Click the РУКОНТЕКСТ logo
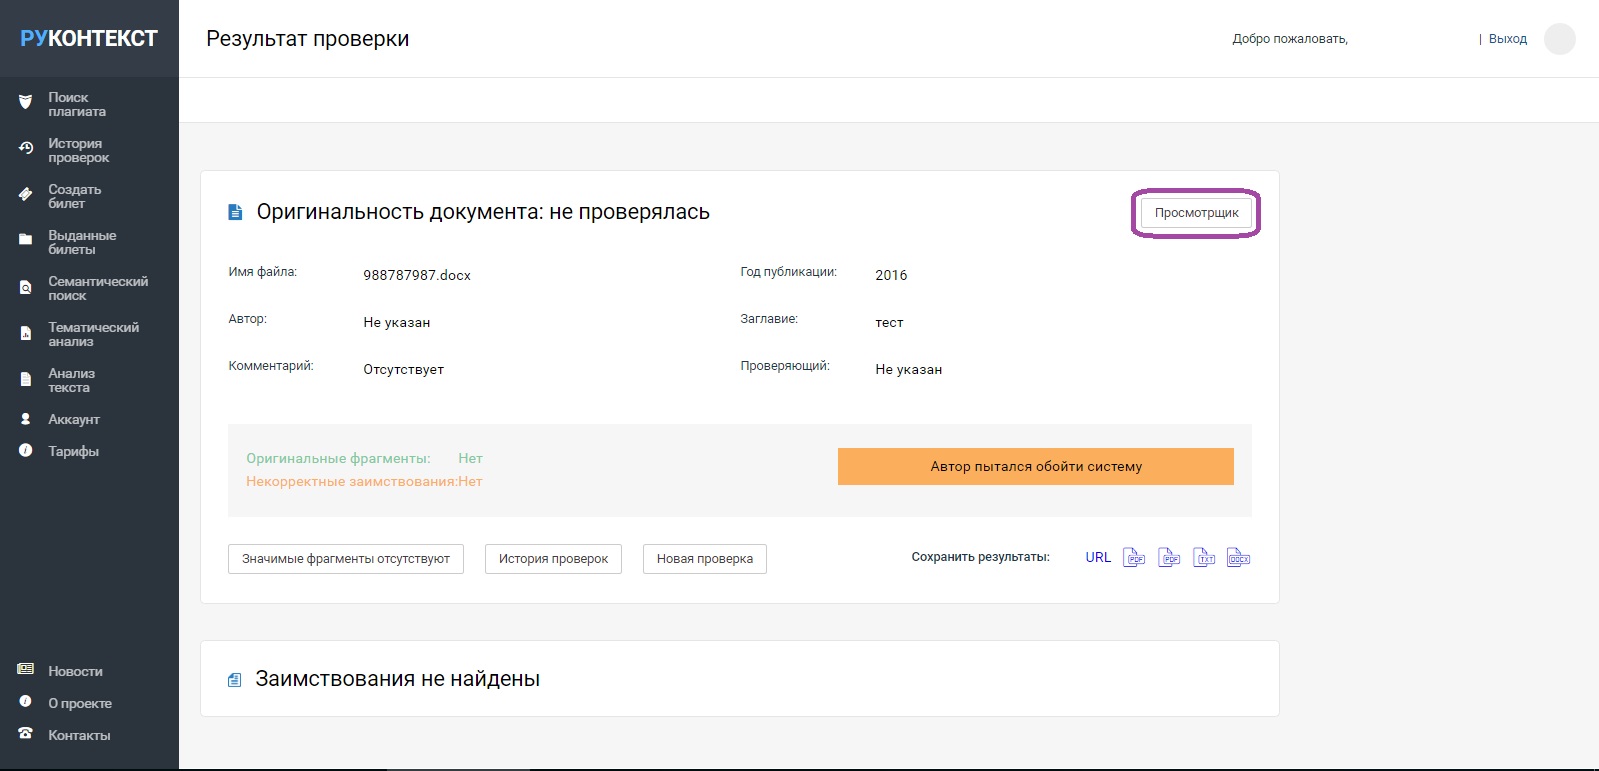Viewport: 1599px width, 771px height. (89, 38)
